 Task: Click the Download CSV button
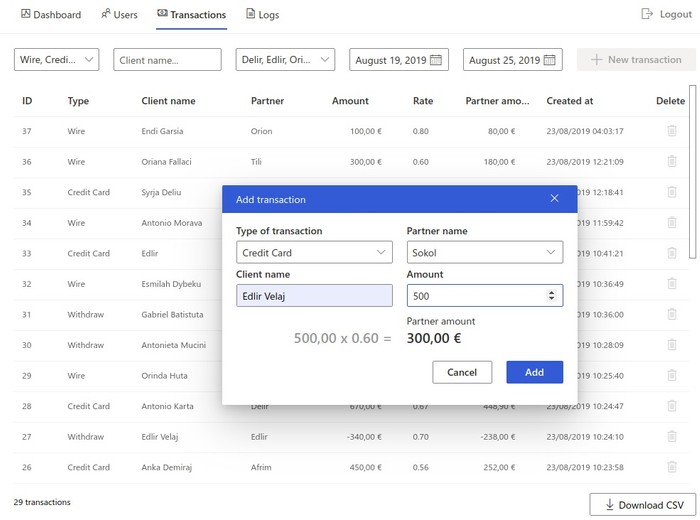[643, 505]
